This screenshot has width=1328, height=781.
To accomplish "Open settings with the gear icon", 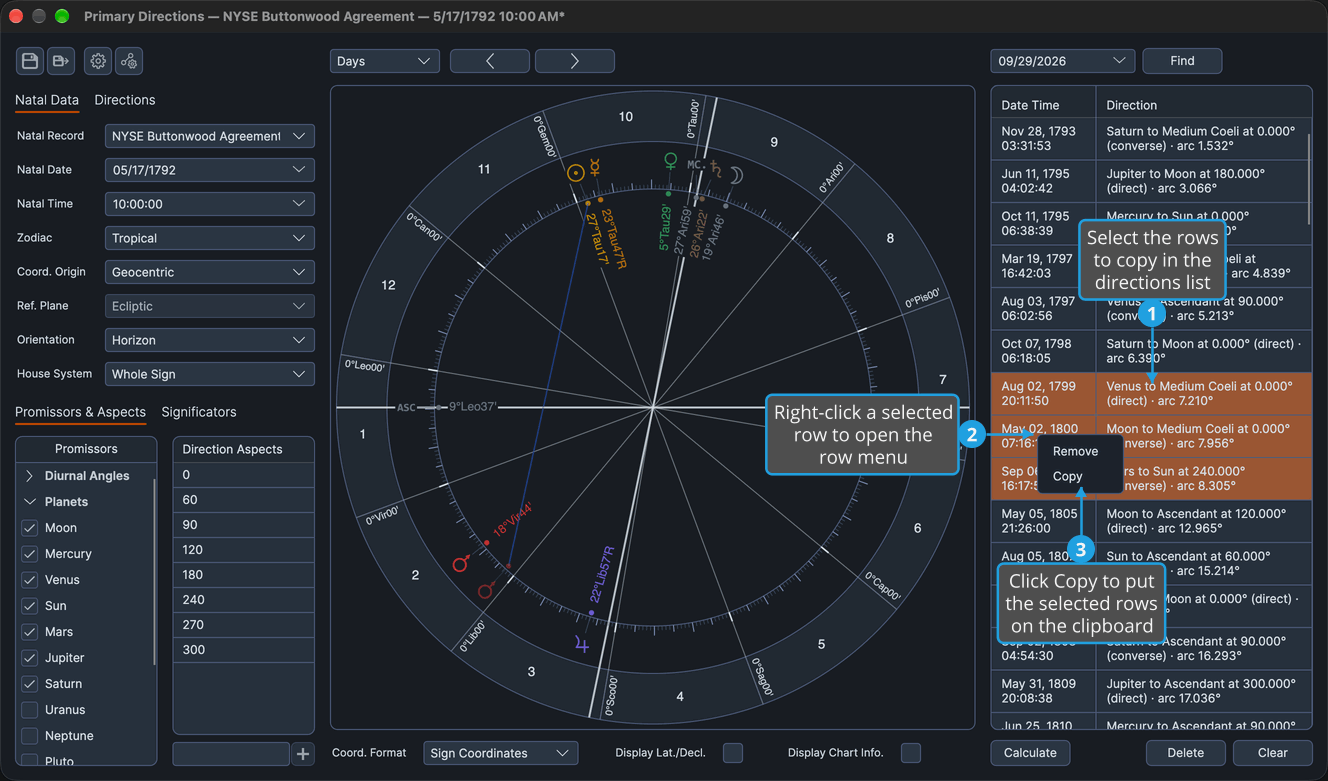I will [98, 61].
